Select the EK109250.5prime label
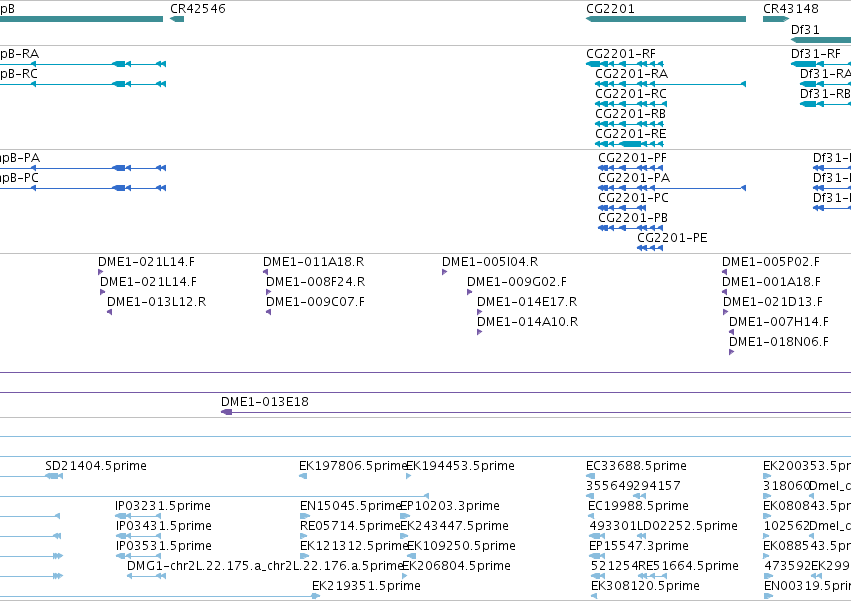 click(461, 546)
